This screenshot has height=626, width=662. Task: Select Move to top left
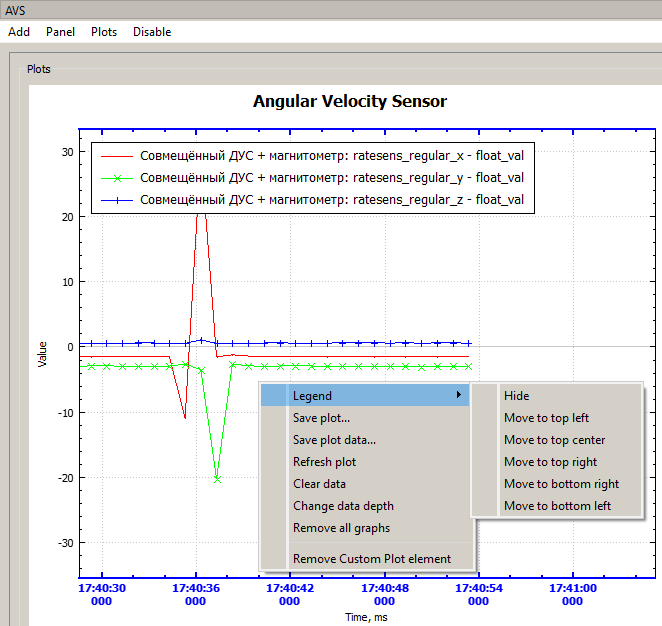click(546, 418)
